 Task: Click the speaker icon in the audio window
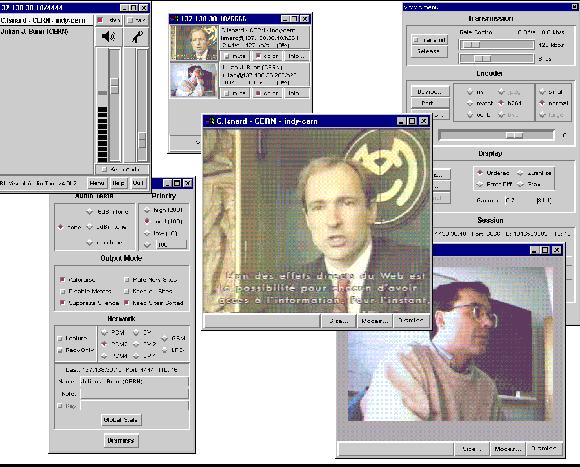(x=108, y=37)
